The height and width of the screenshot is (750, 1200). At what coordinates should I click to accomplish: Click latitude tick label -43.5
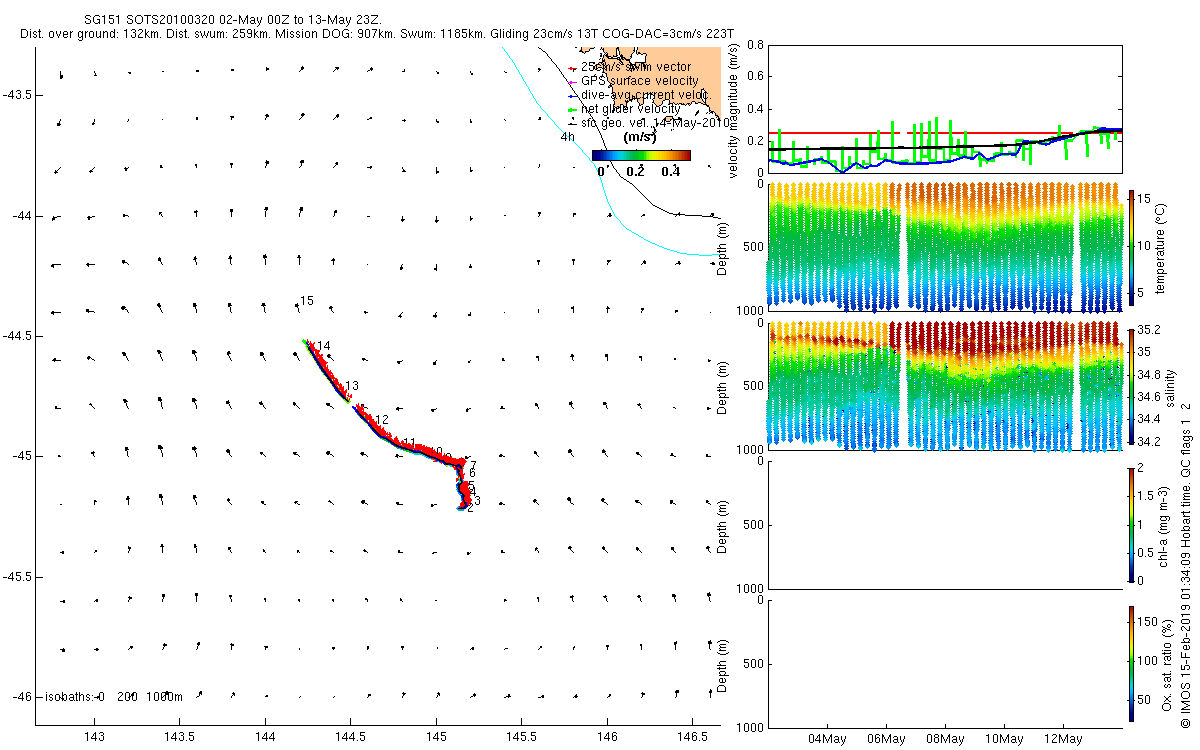coord(18,95)
